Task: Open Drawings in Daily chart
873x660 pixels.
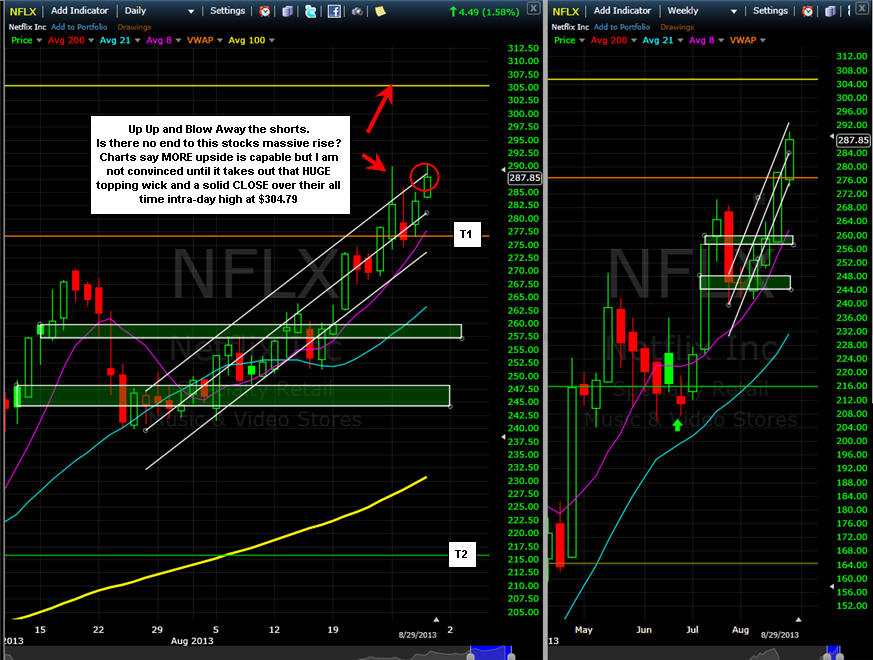Action: 134,27
